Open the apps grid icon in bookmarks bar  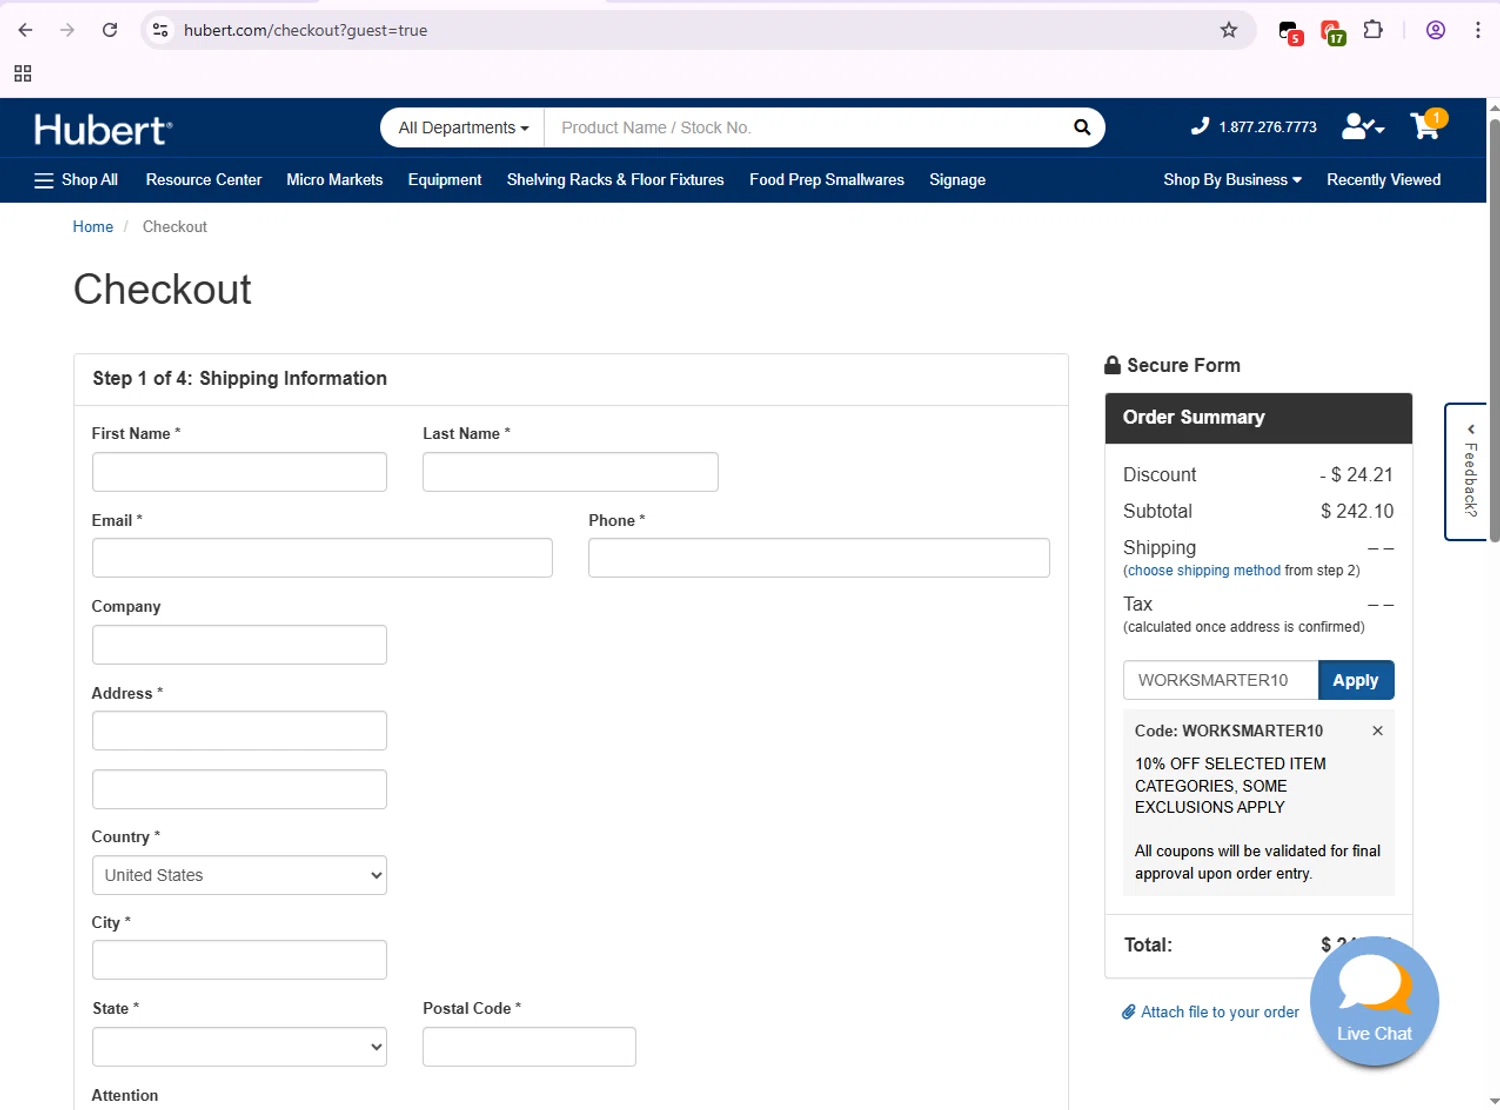[x=23, y=73]
